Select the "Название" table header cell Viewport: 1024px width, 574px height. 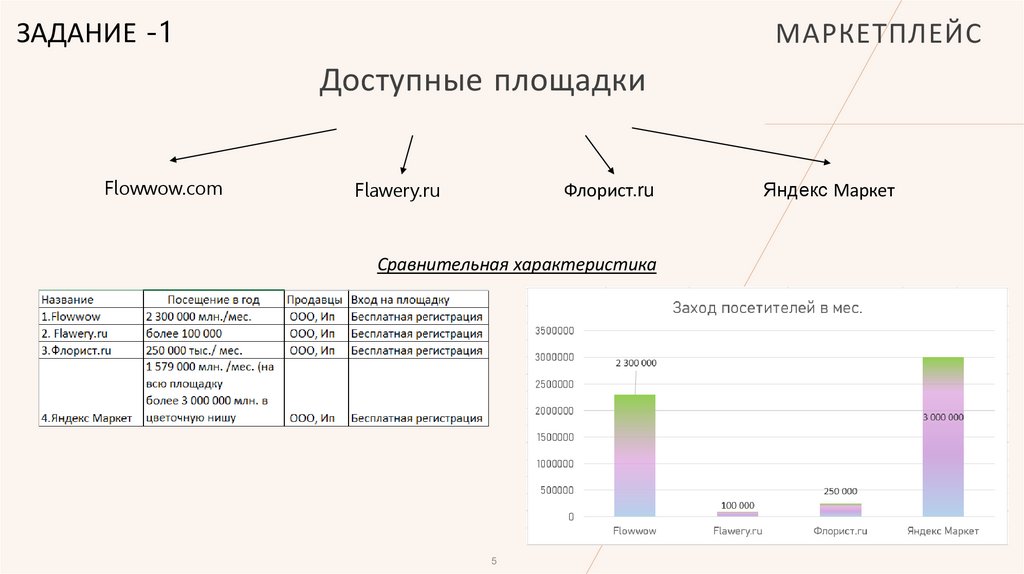click(x=91, y=299)
